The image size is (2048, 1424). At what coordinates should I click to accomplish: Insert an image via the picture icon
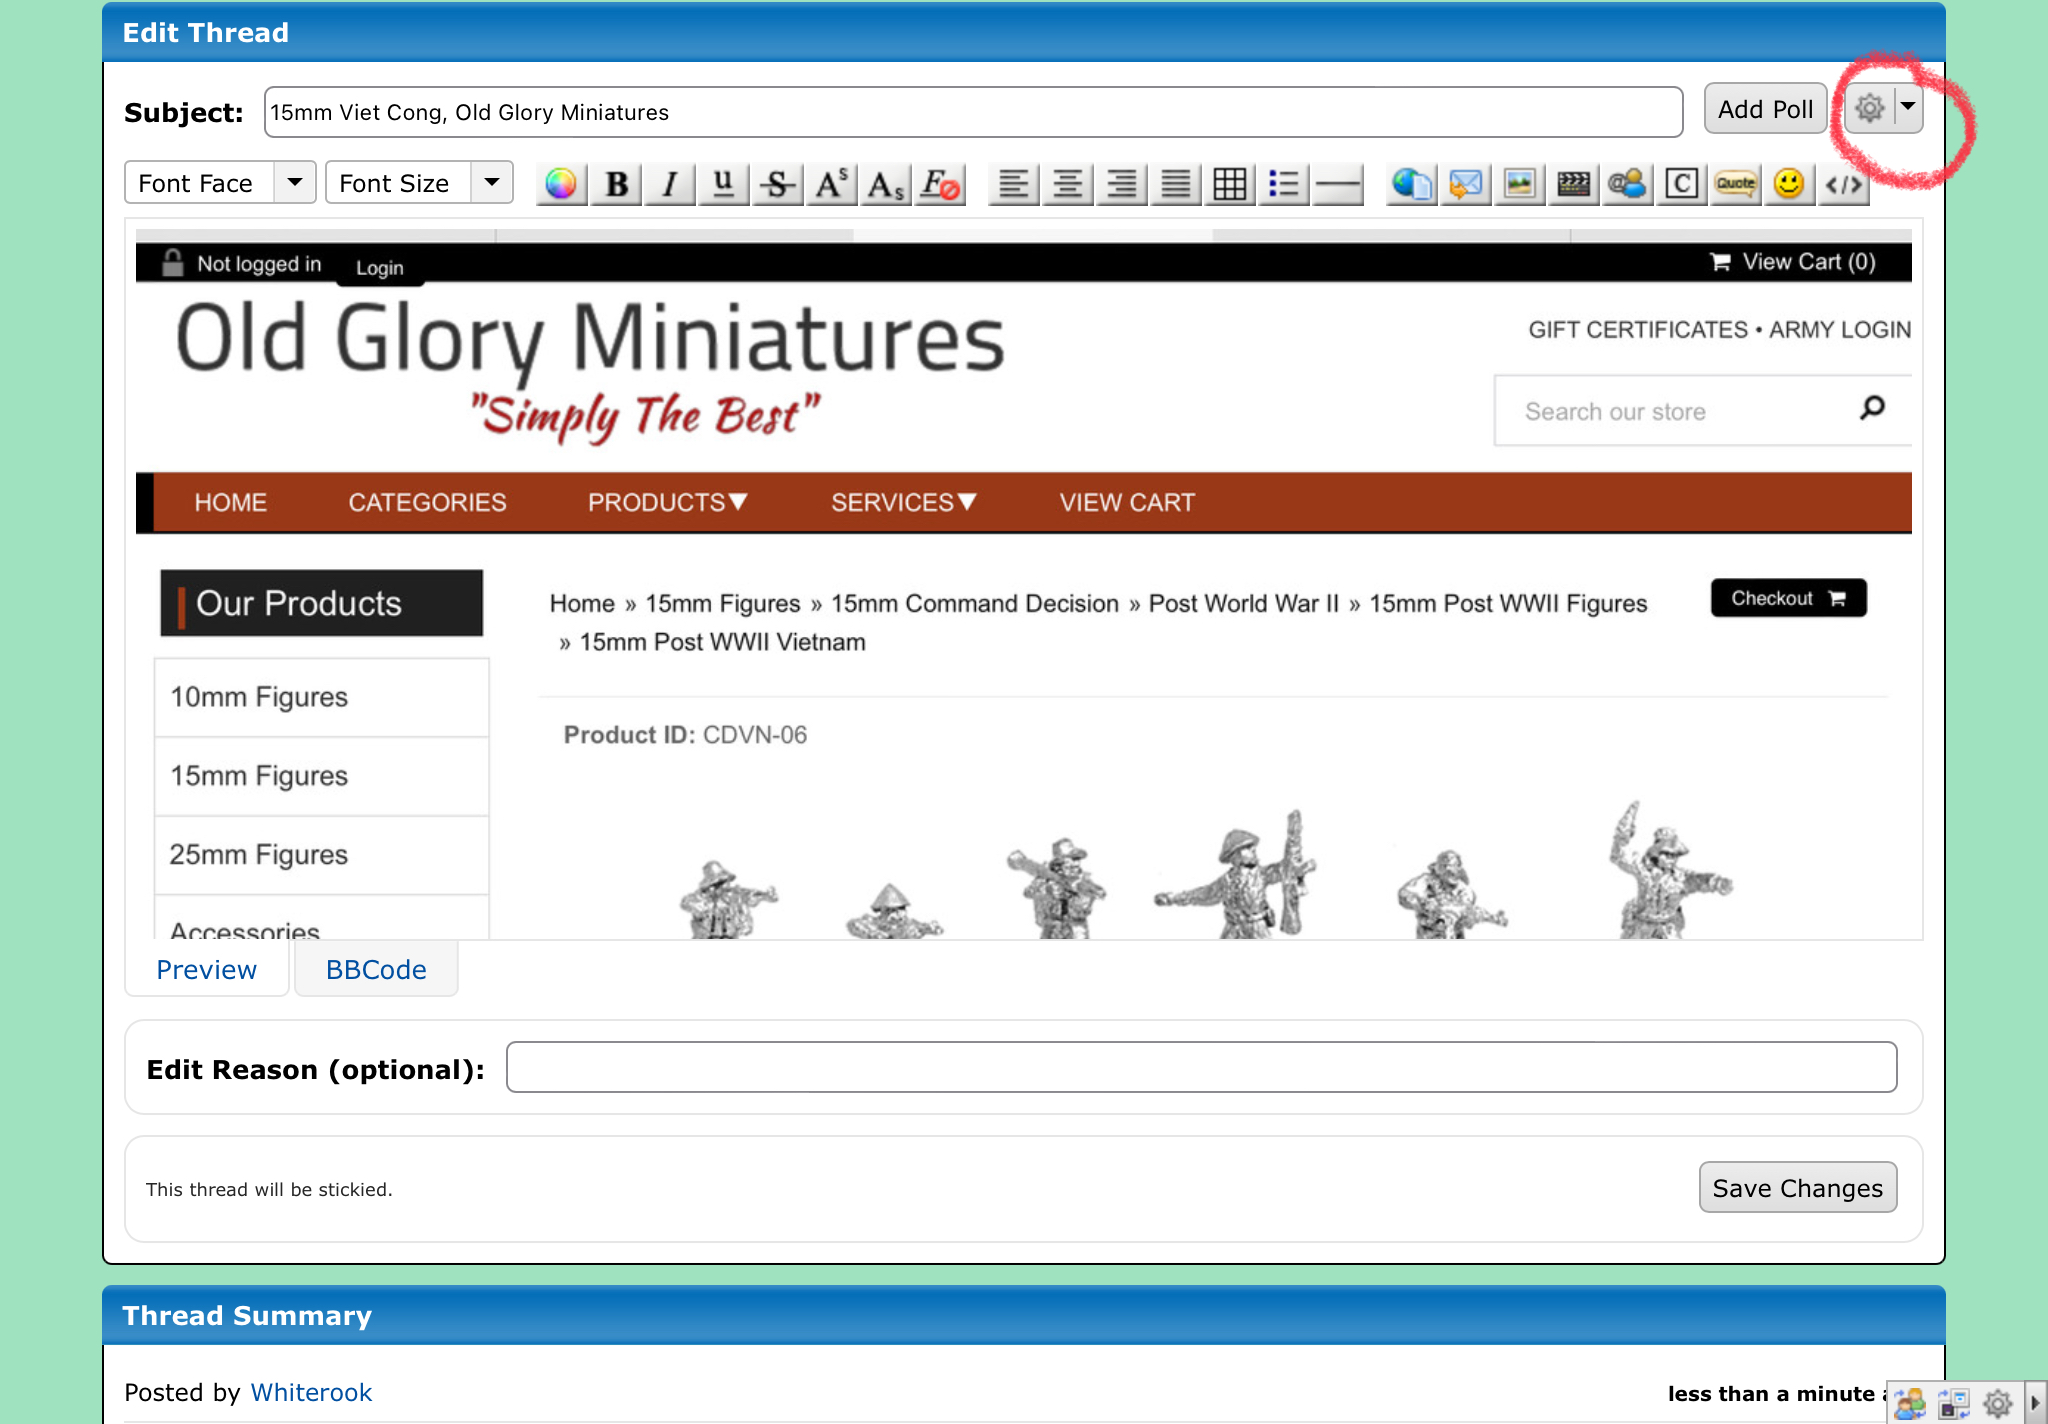[1519, 184]
